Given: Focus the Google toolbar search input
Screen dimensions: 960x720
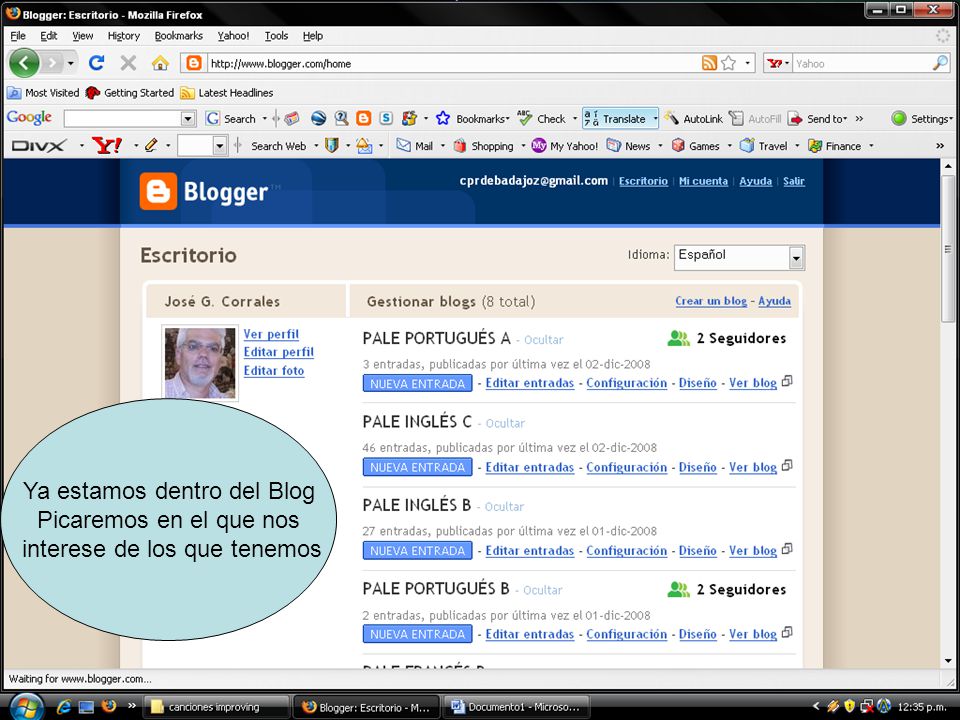Looking at the screenshot, I should 123,119.
